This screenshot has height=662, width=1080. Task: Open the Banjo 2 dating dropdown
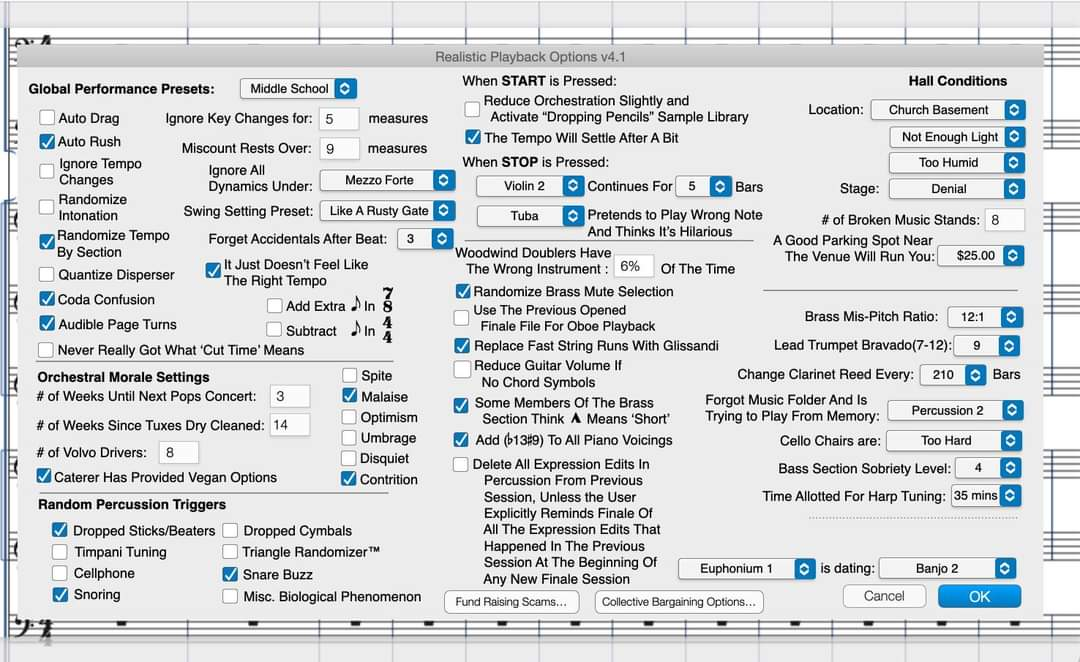(948, 569)
